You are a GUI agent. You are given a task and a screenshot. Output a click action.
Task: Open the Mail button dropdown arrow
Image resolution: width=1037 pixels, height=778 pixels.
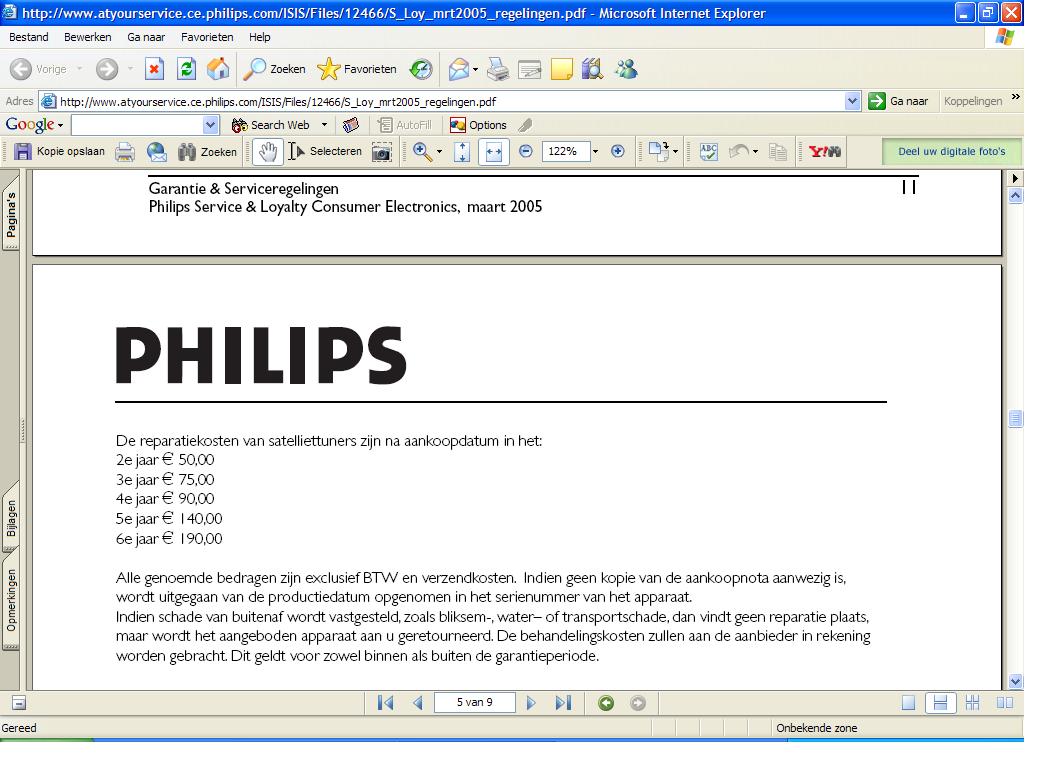475,69
